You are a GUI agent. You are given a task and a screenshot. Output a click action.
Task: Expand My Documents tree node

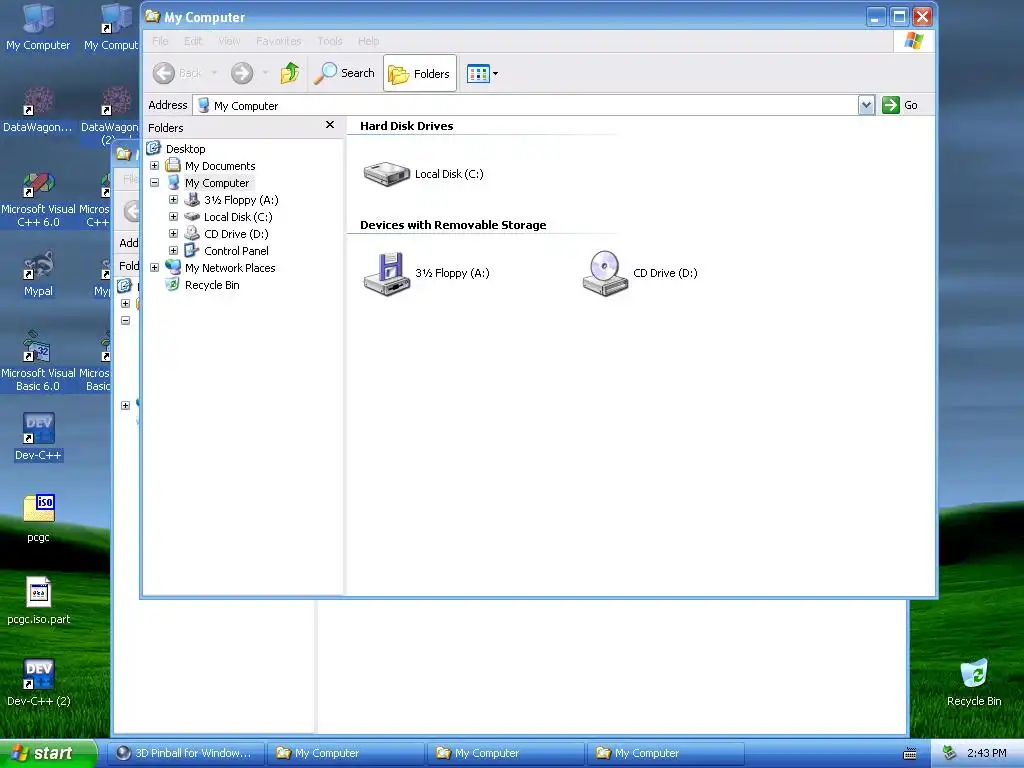[155, 166]
